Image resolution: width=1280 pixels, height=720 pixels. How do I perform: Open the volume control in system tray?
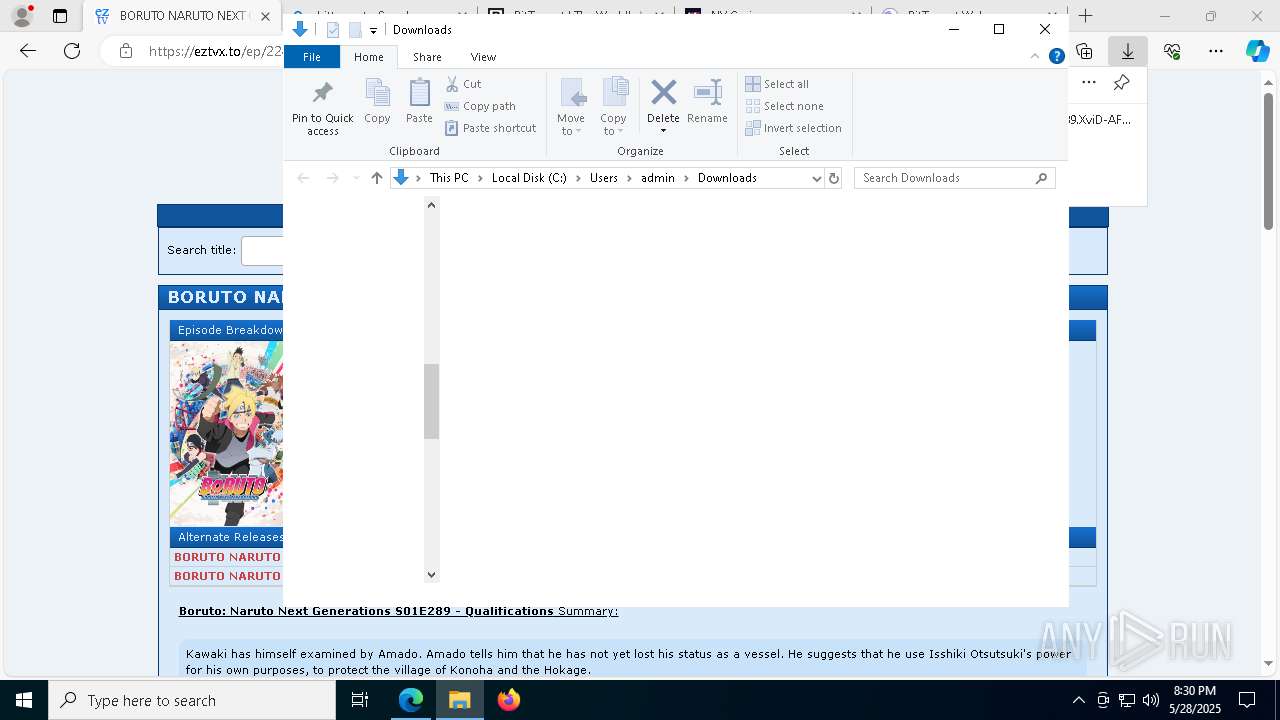(1151, 700)
